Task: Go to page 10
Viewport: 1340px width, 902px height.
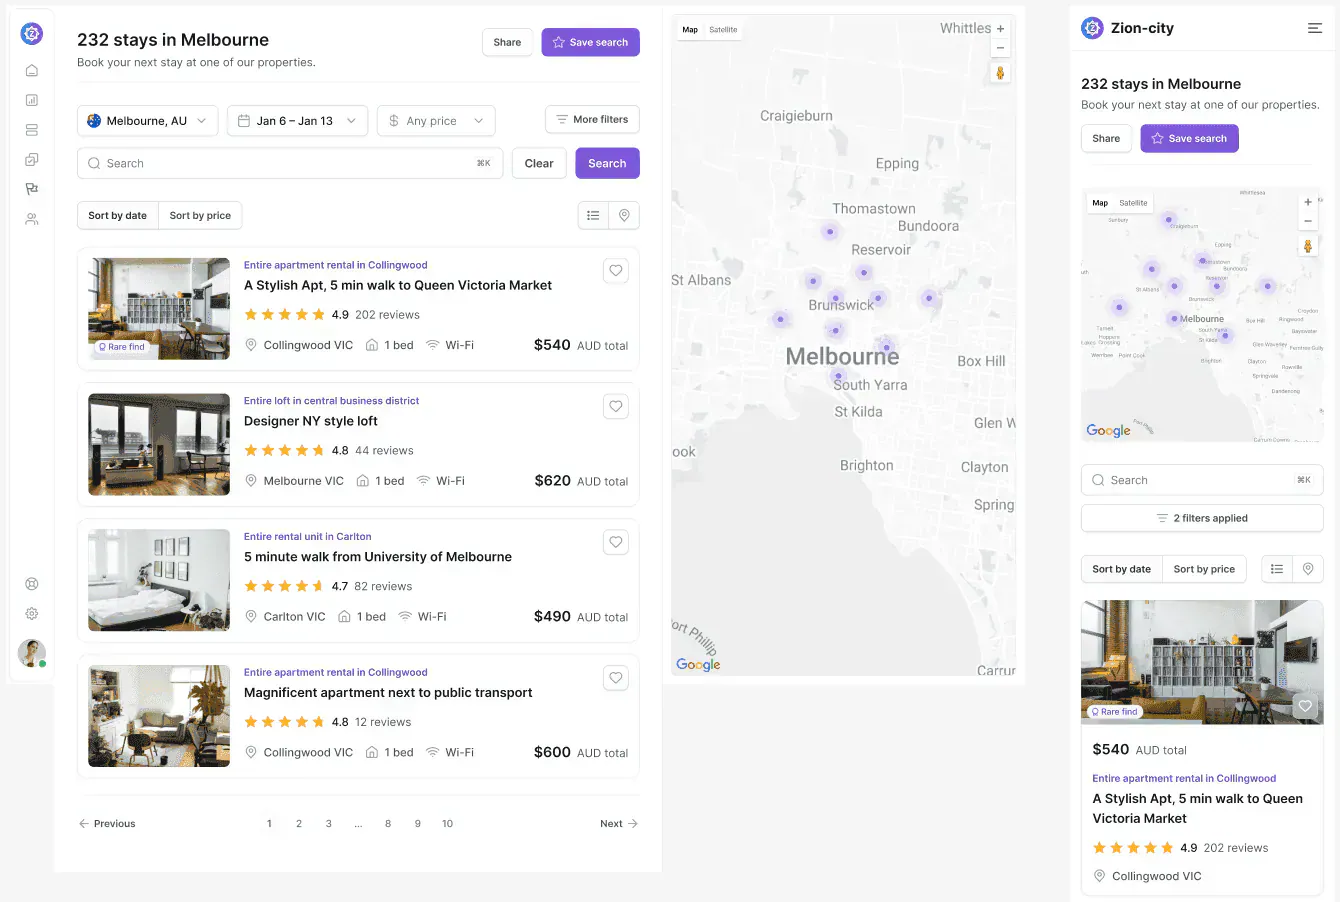Action: (447, 824)
